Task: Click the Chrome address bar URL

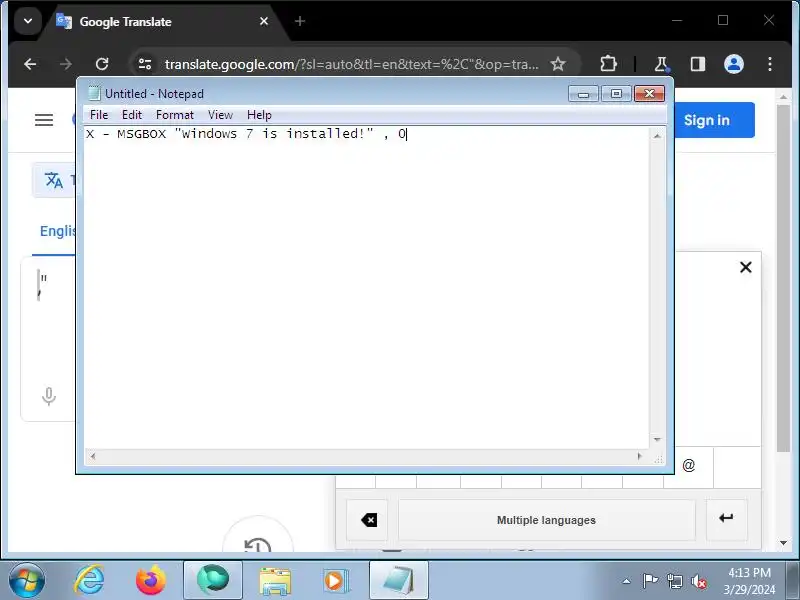Action: (x=352, y=64)
